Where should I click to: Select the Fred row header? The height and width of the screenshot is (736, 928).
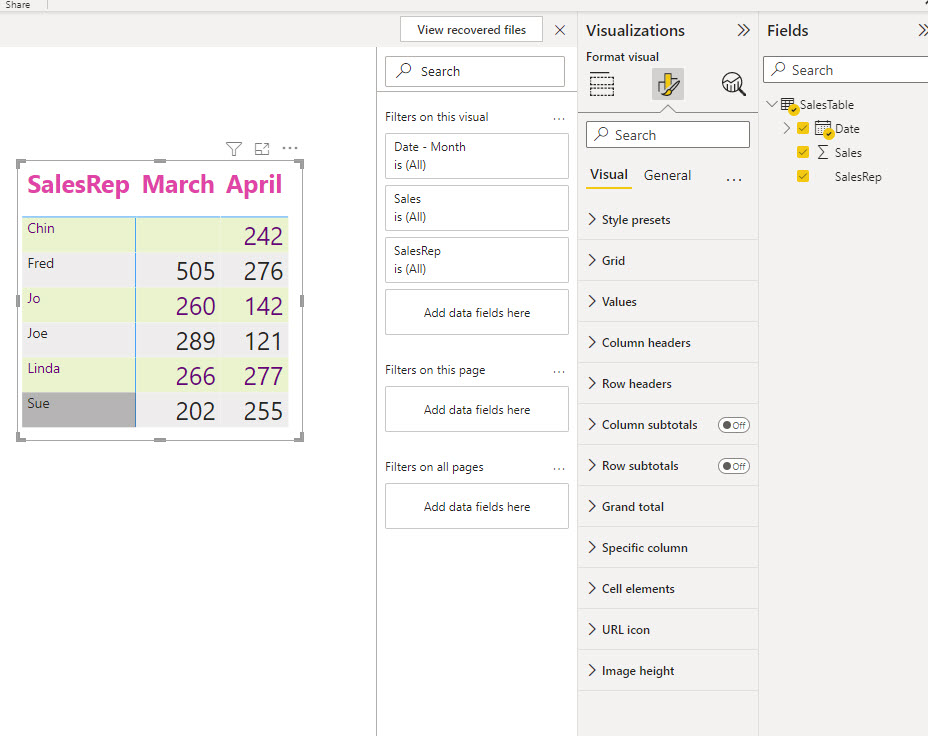(79, 270)
